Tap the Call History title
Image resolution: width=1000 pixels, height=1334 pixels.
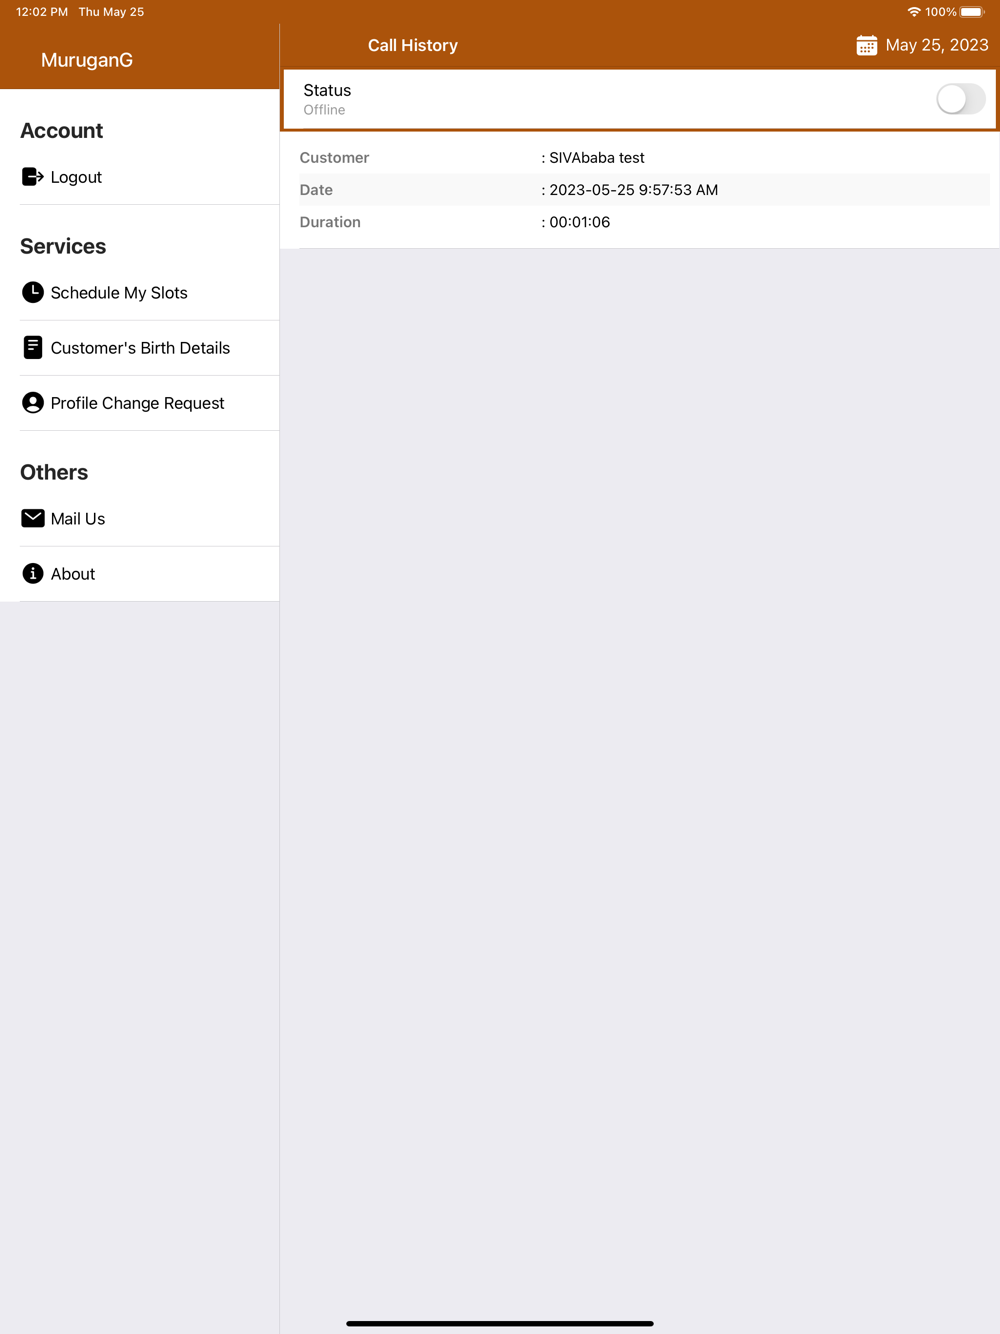pos(413,45)
